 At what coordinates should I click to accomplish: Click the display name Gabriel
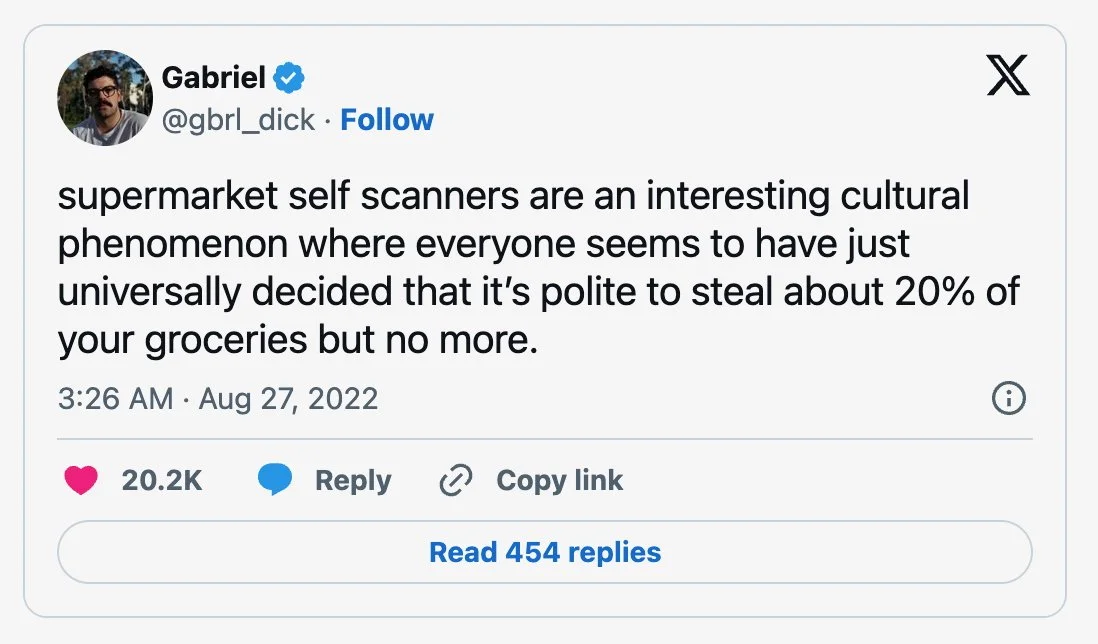[x=213, y=77]
